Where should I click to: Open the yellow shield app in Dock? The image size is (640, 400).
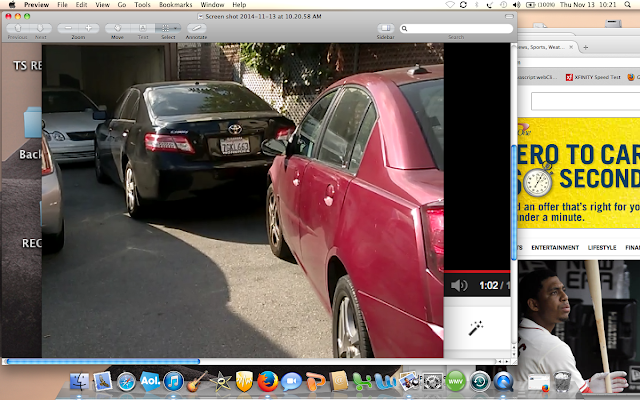coord(244,382)
